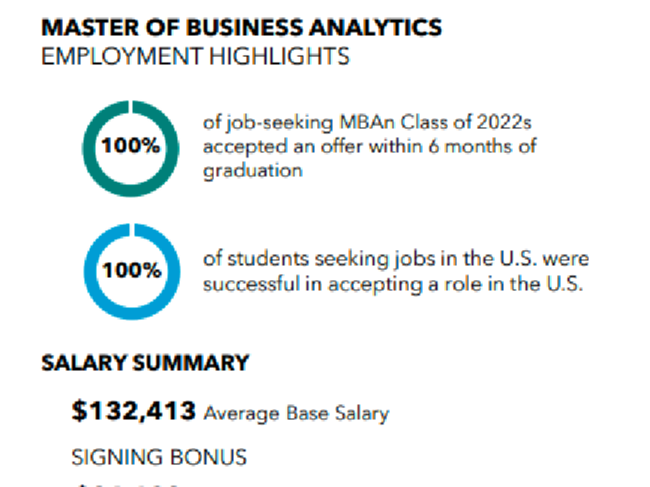Click the line beginning 'accepted an offer'
Viewport: 650px width, 487px height.
(x=370, y=146)
